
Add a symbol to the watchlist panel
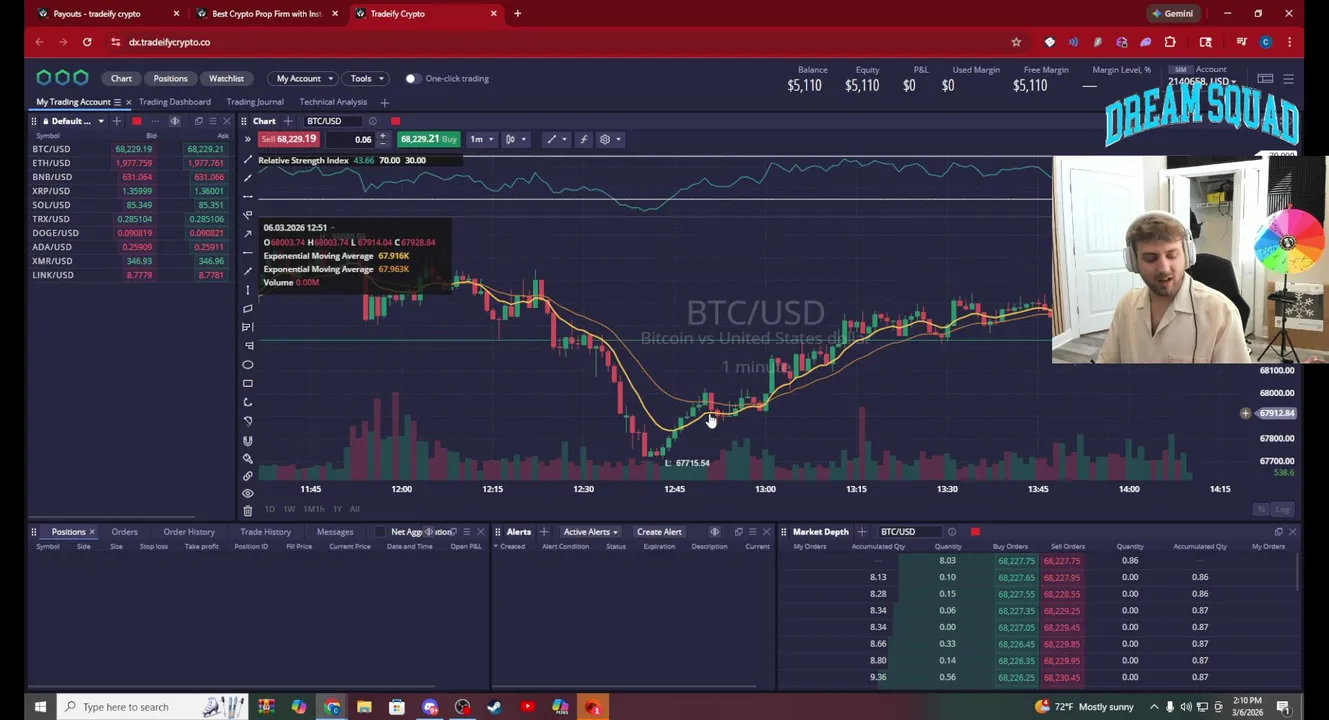[117, 121]
